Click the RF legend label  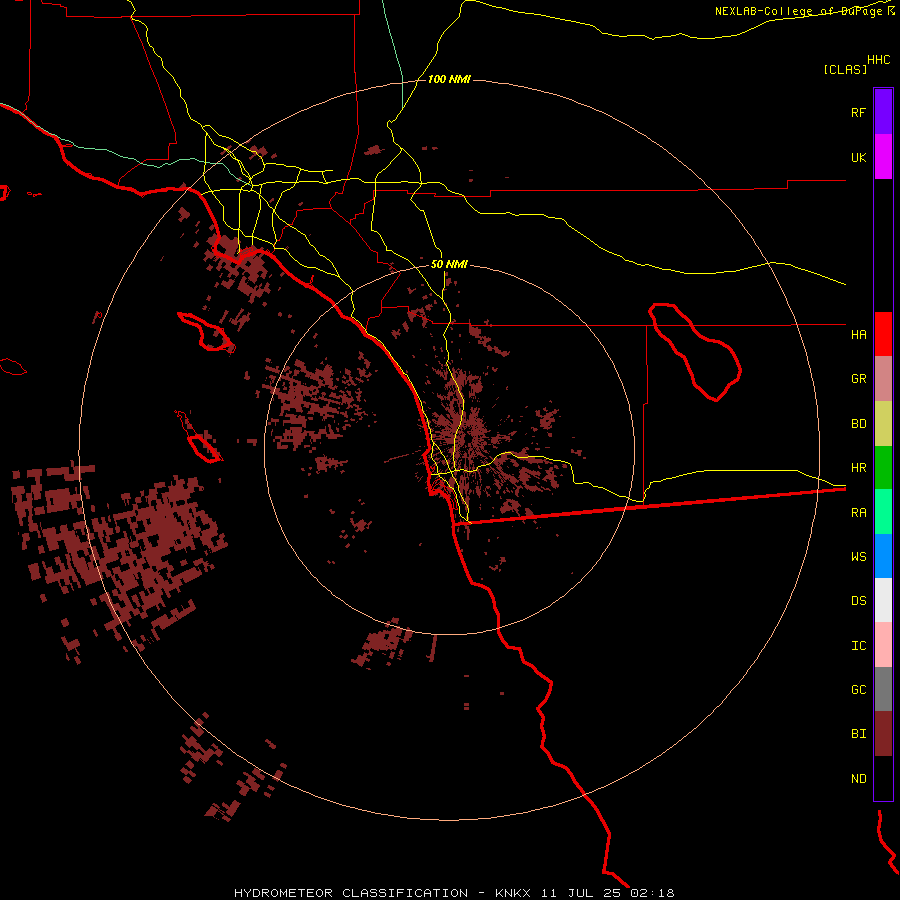tap(858, 112)
